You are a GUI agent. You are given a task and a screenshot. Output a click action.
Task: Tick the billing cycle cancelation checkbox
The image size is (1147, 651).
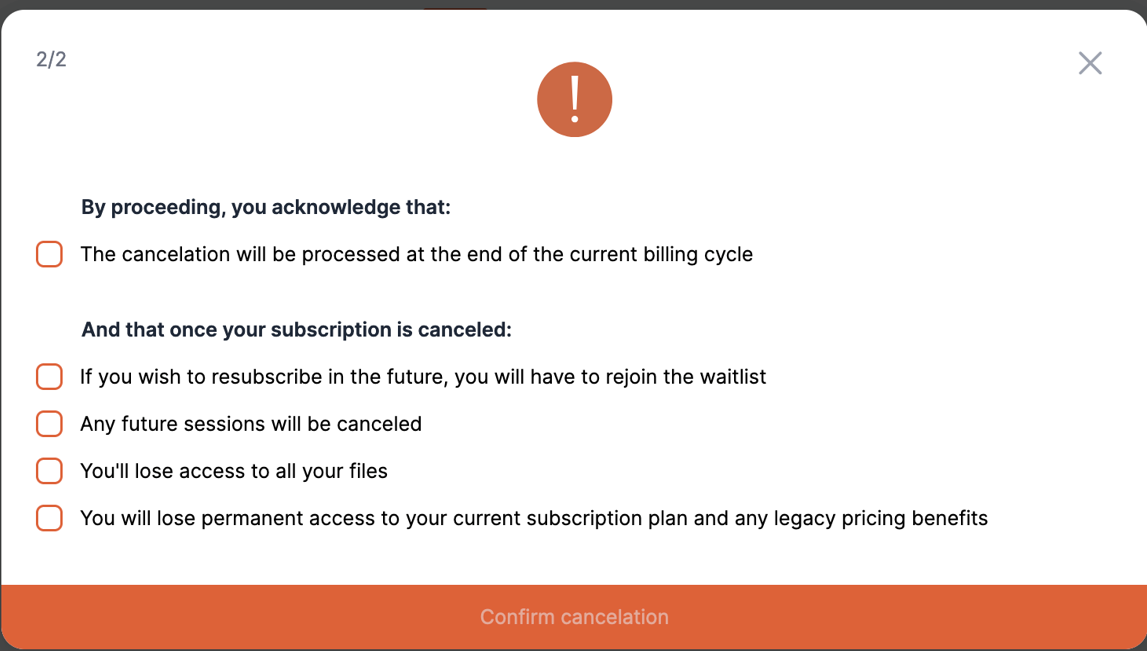click(x=49, y=255)
